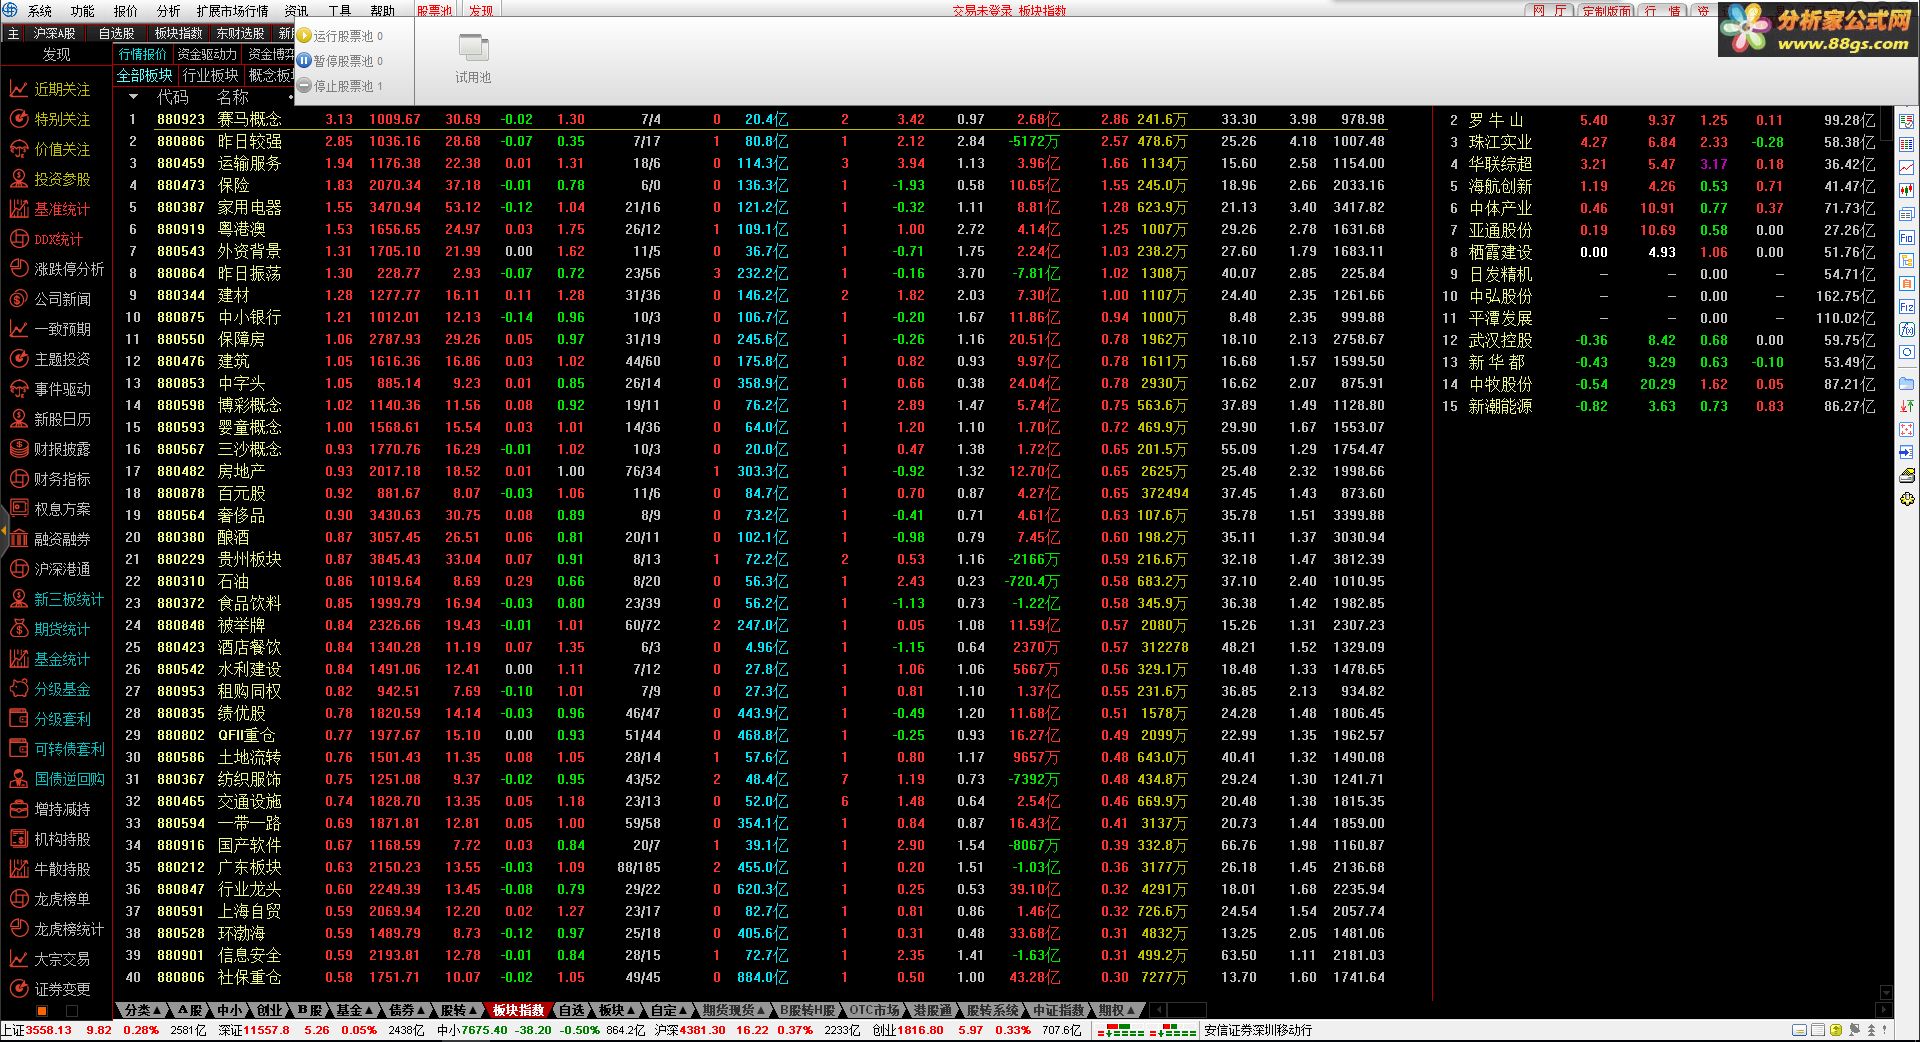Open 功能 menu
This screenshot has height=1042, width=1920.
[x=83, y=11]
